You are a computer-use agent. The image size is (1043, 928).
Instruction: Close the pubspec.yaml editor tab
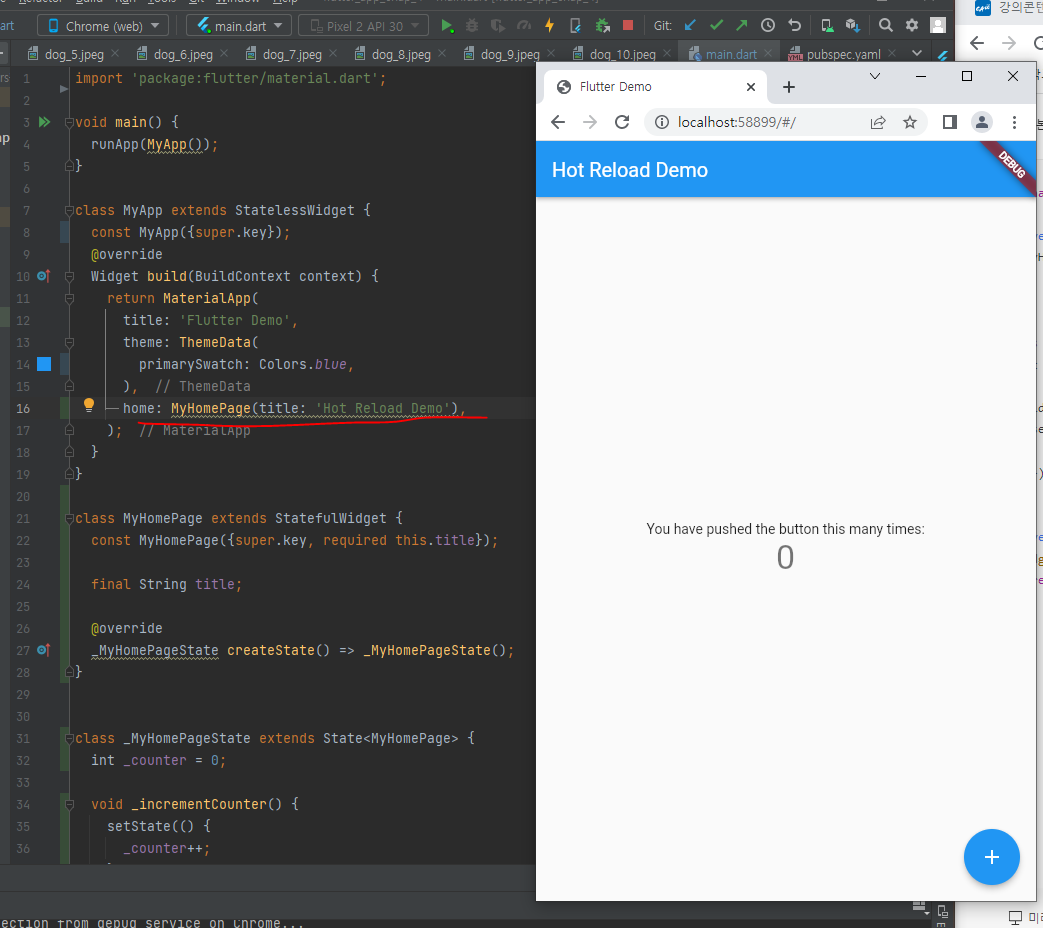point(892,53)
